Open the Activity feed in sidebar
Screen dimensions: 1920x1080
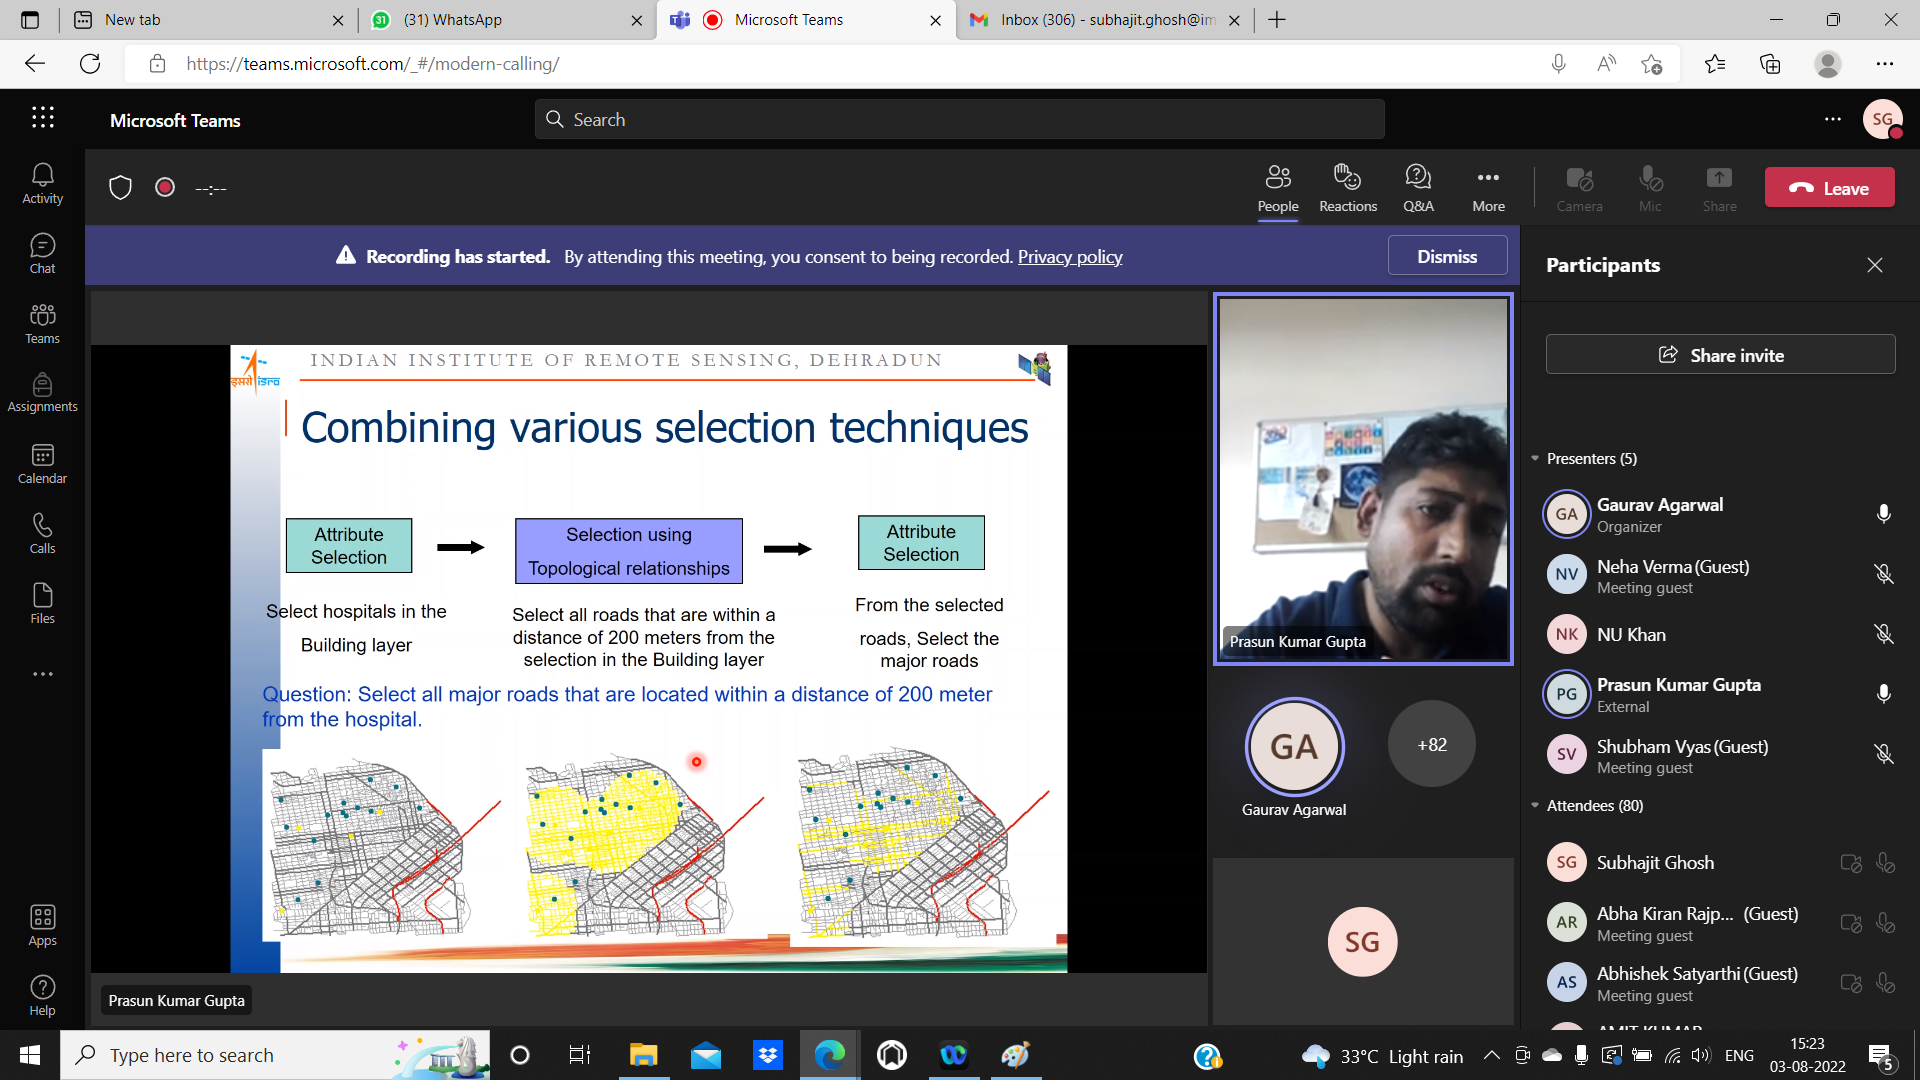42,184
